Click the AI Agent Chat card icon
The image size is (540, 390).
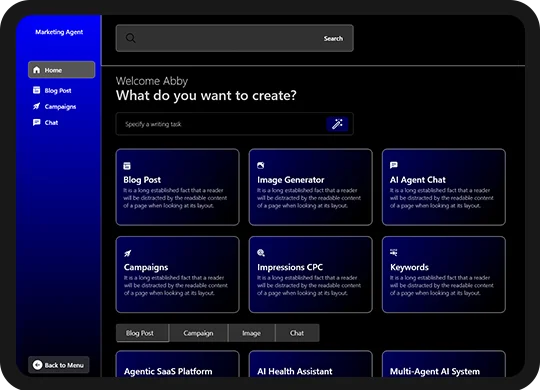point(394,165)
